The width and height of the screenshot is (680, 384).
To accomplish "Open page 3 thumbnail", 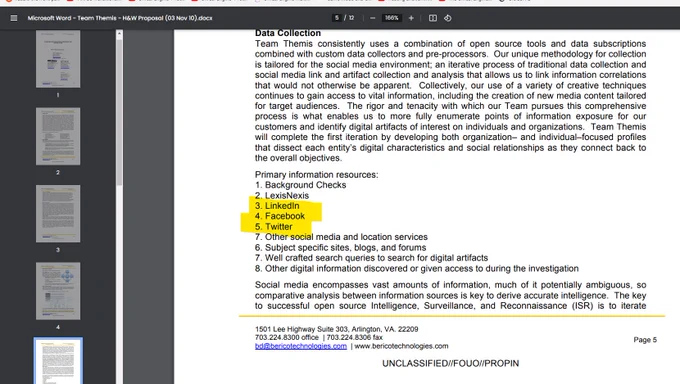I will click(x=58, y=213).
